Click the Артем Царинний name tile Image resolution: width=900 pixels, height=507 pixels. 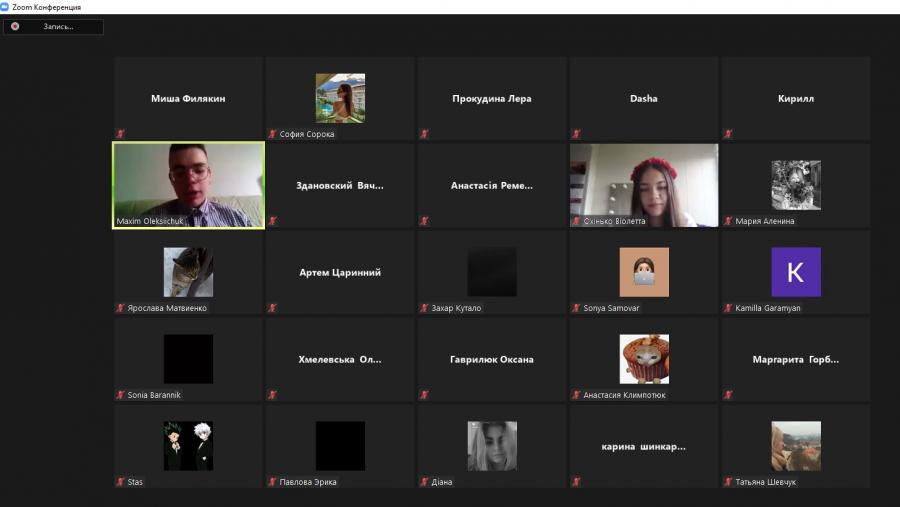click(340, 272)
